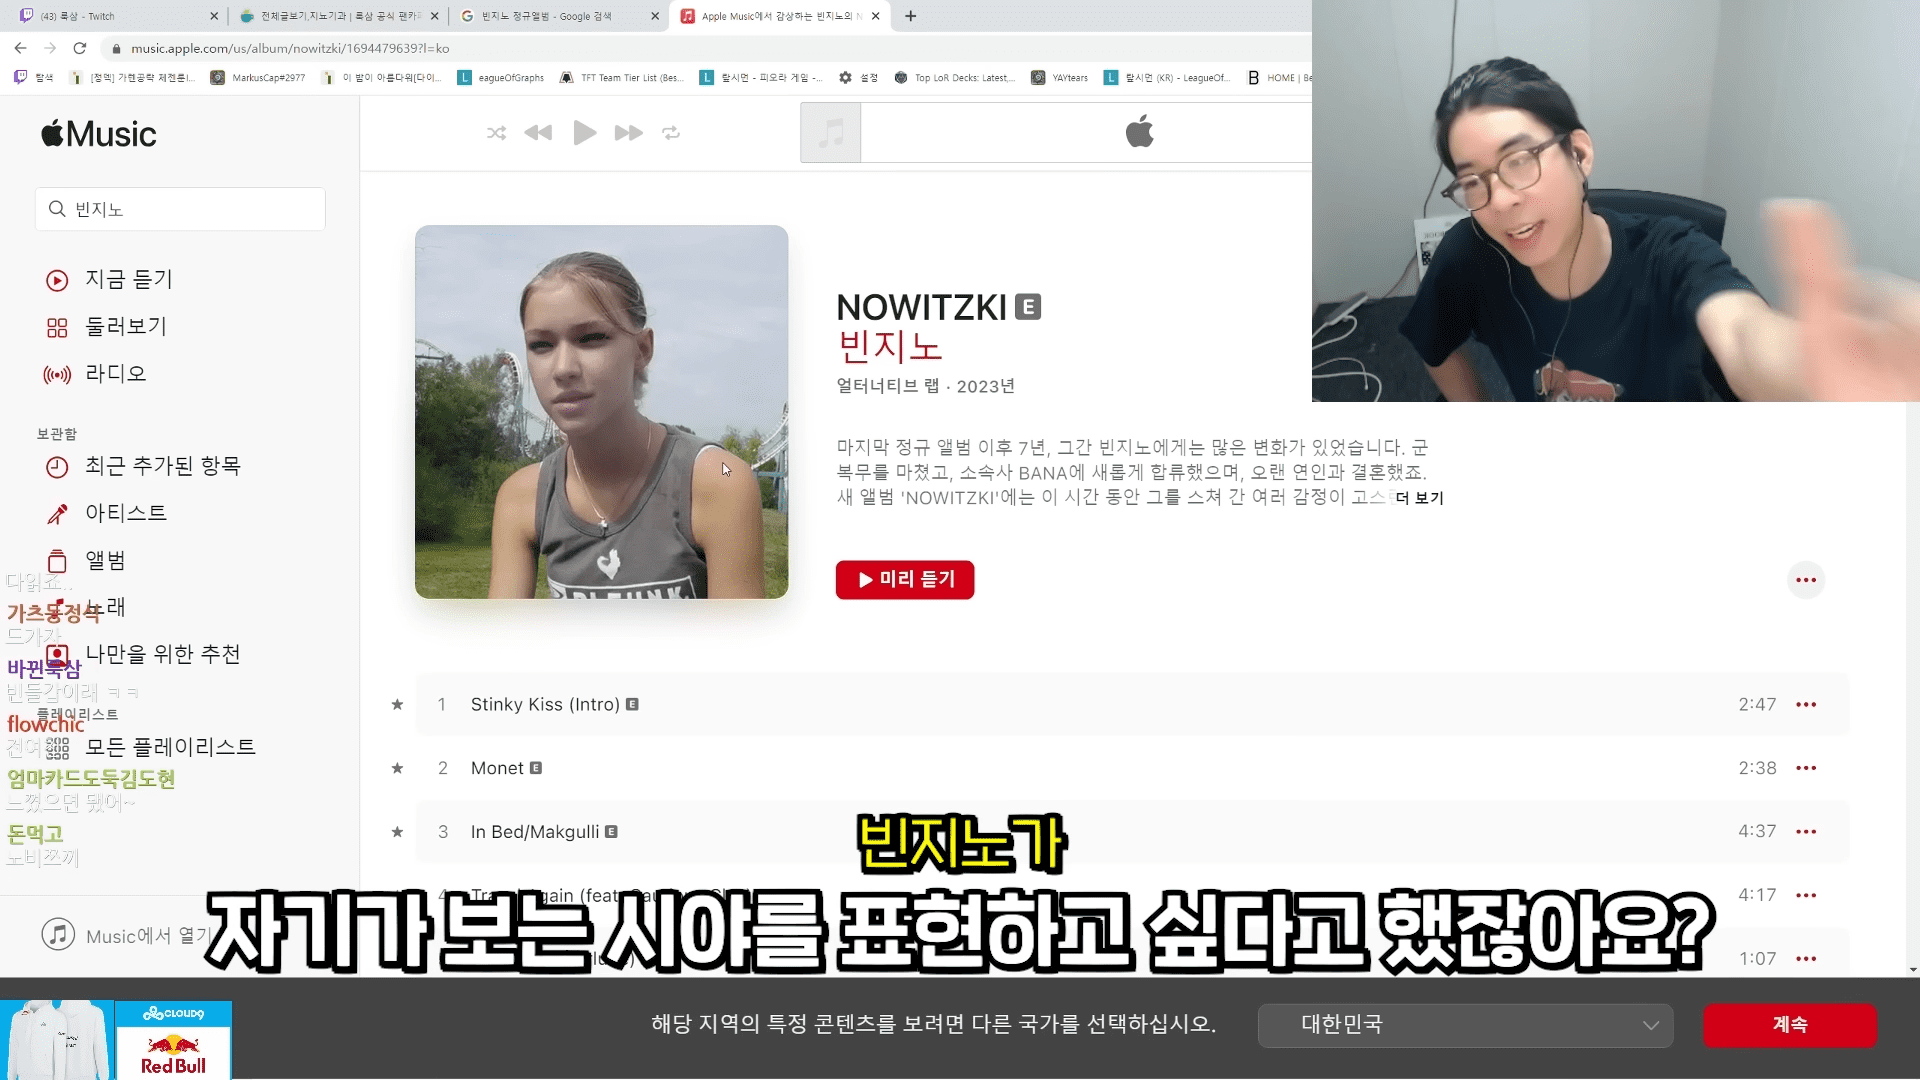Favorite the Monet track with its star
This screenshot has height=1080, width=1920.
point(397,769)
